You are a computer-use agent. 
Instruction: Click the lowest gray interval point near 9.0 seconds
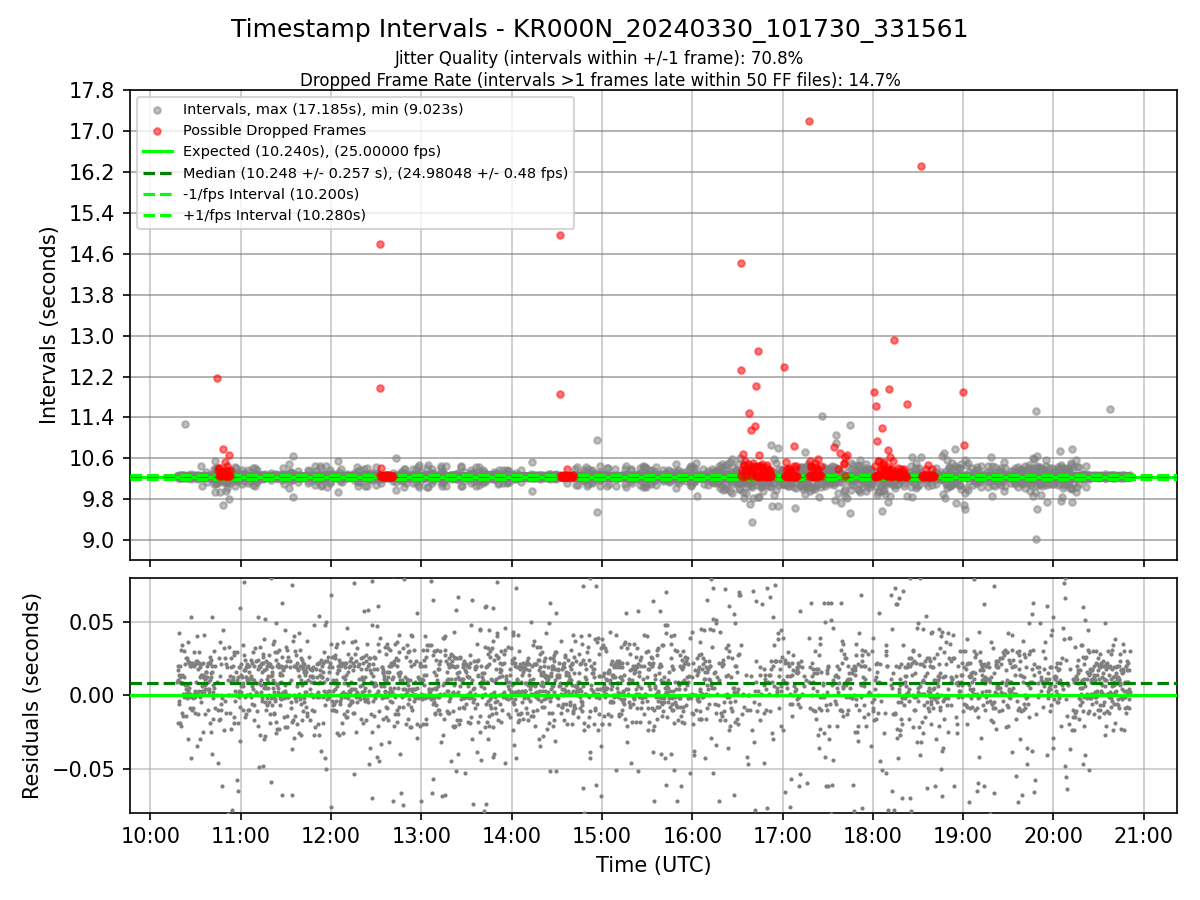point(1036,539)
